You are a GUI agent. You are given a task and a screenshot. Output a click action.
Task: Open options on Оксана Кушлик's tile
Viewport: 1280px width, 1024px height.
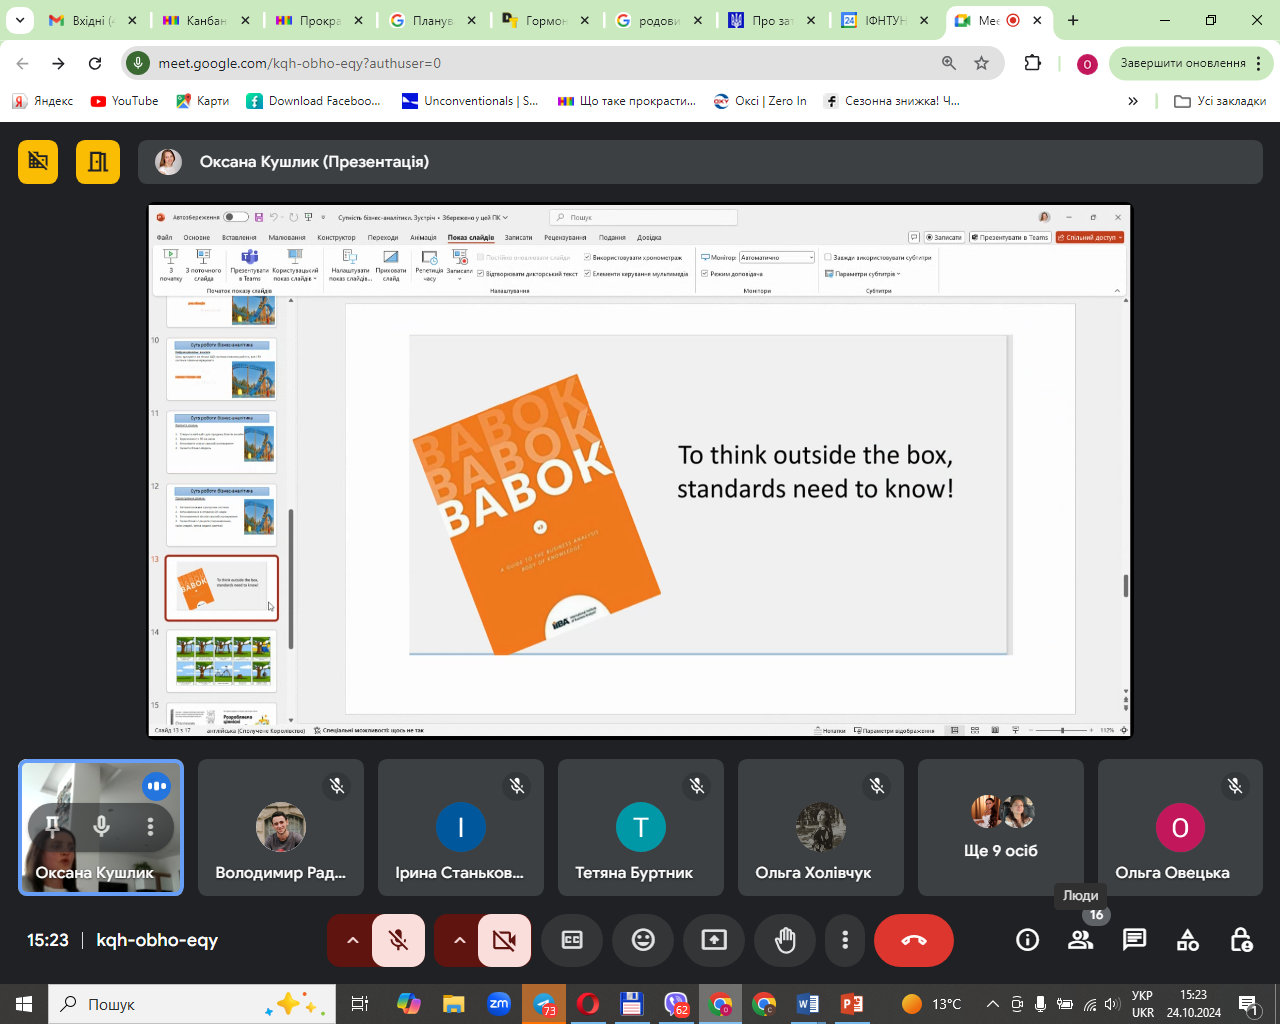pyautogui.click(x=150, y=826)
